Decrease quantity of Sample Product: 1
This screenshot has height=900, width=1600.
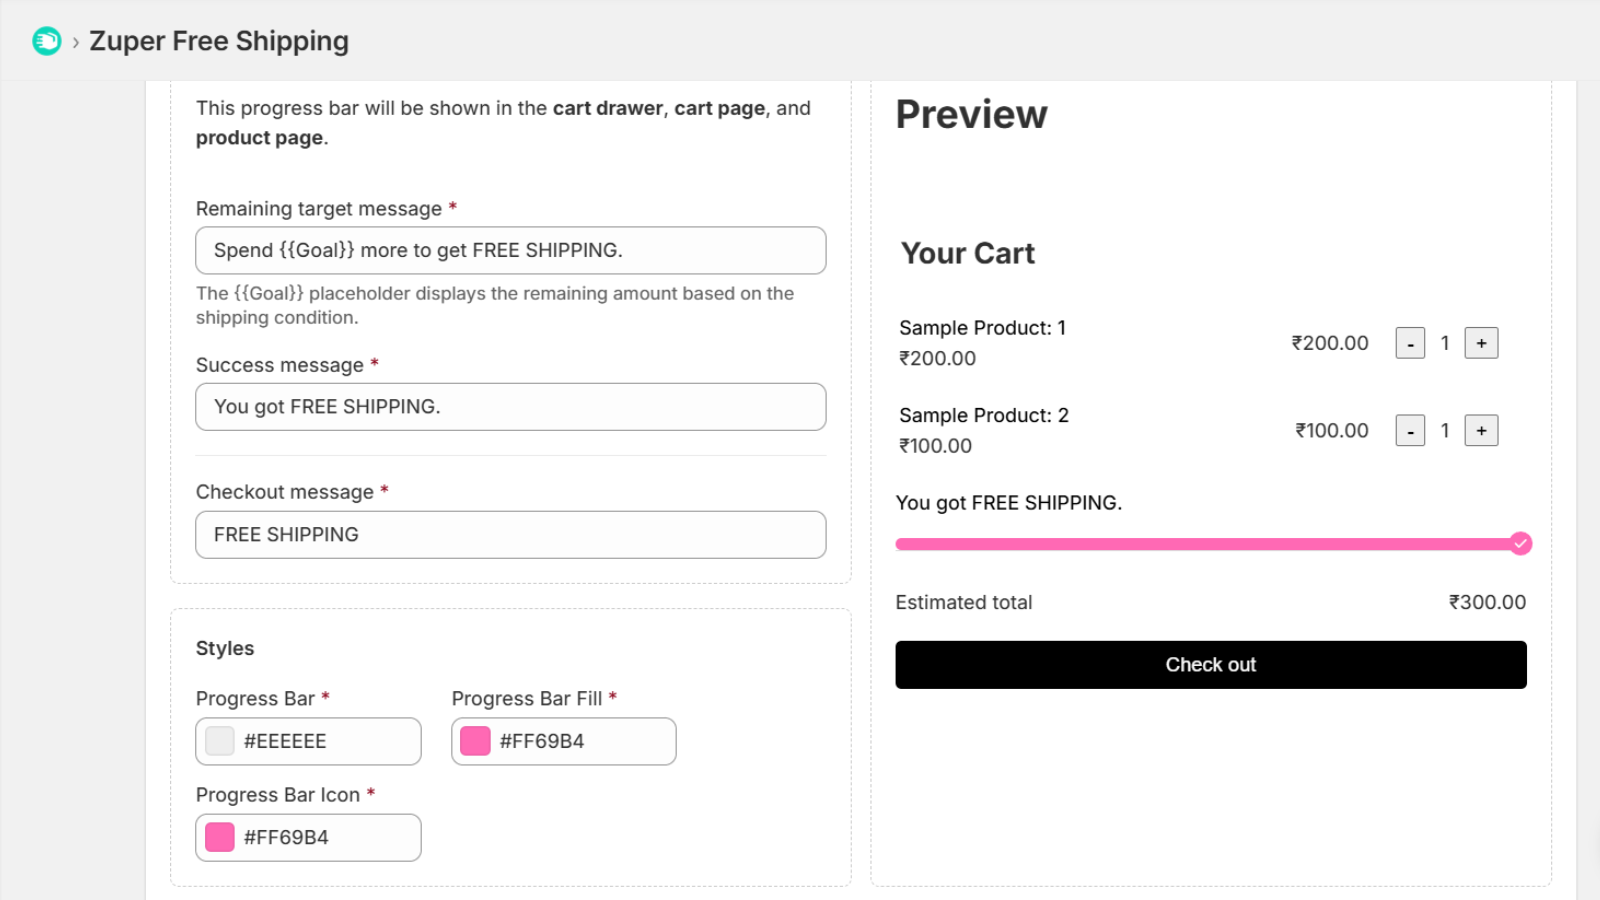click(x=1410, y=343)
